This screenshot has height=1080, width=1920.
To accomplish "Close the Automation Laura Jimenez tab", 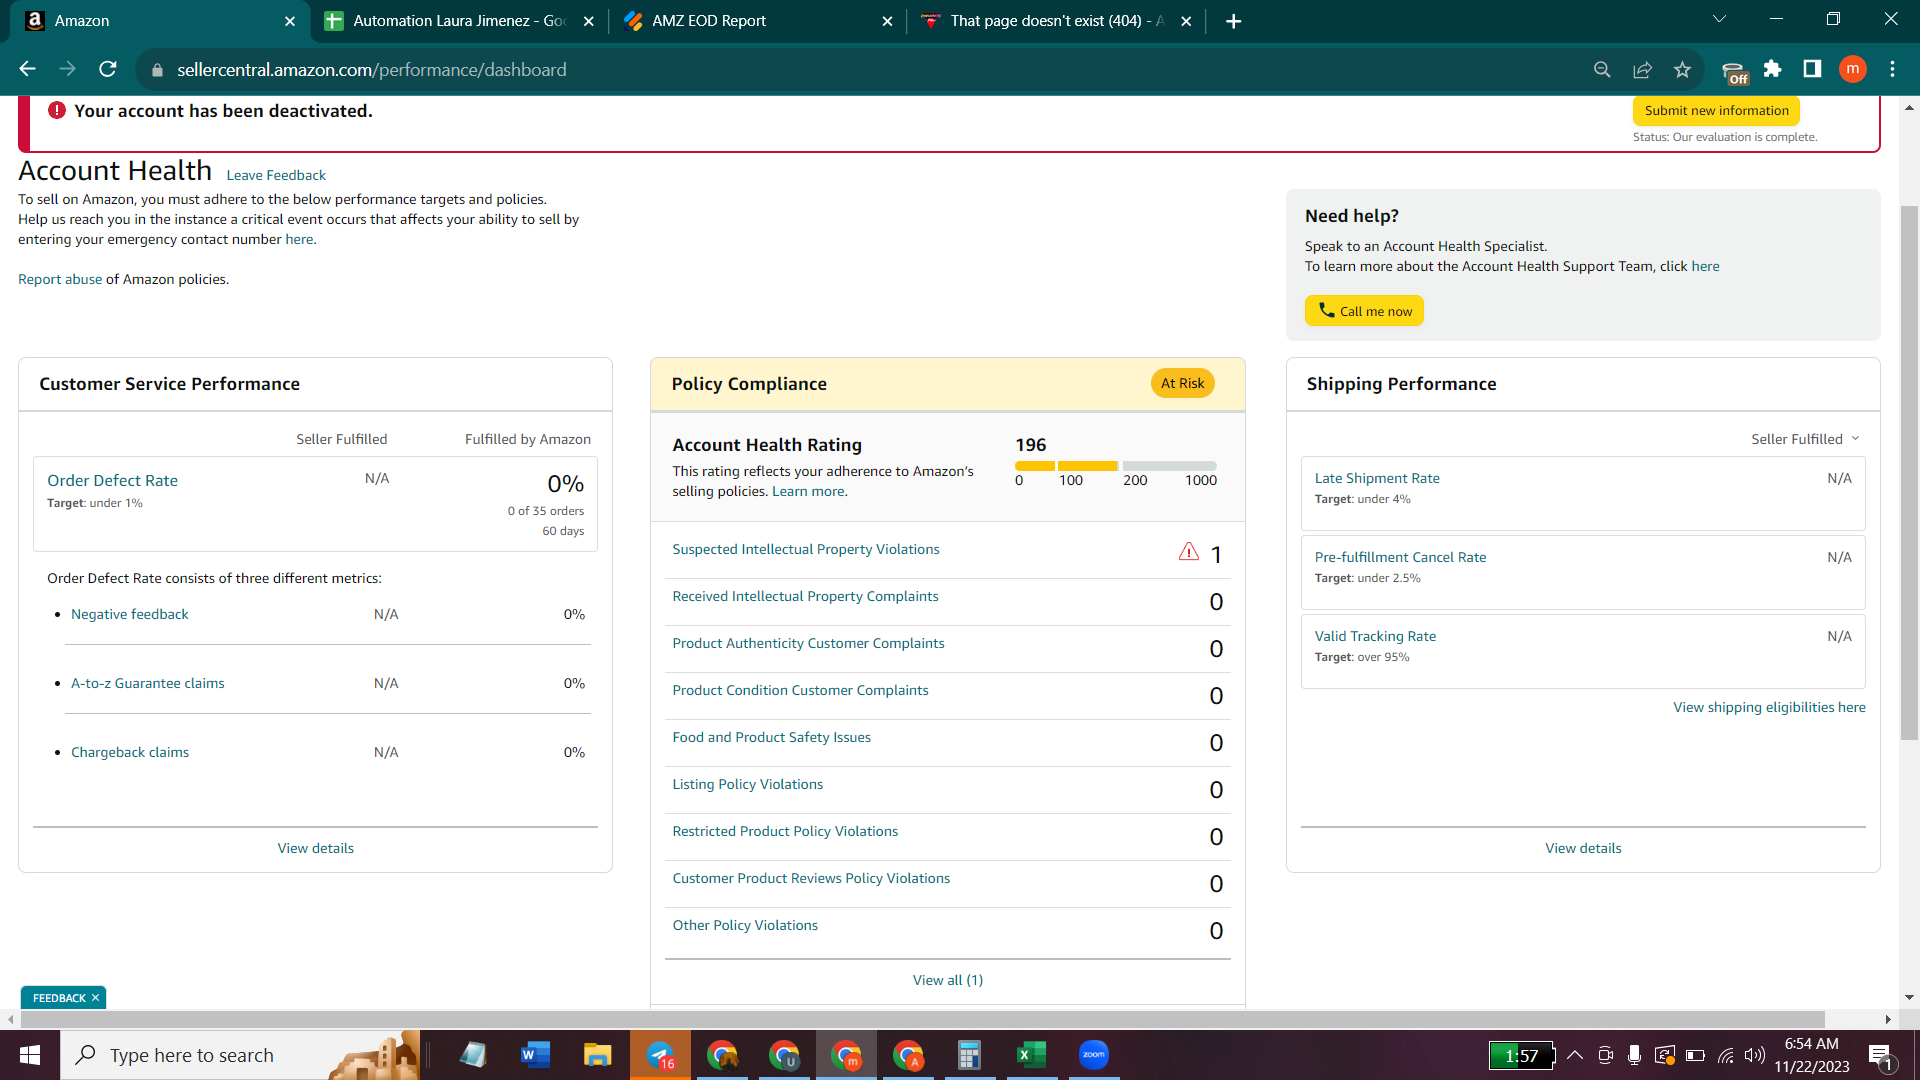I will 589,21.
